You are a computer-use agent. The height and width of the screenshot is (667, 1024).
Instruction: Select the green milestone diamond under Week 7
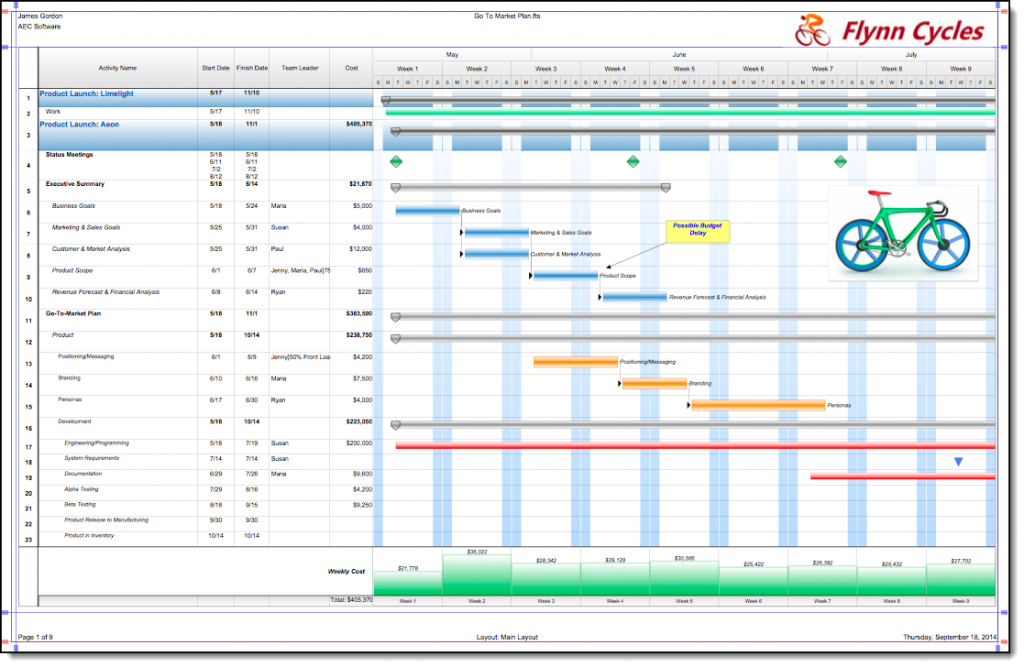click(x=840, y=161)
